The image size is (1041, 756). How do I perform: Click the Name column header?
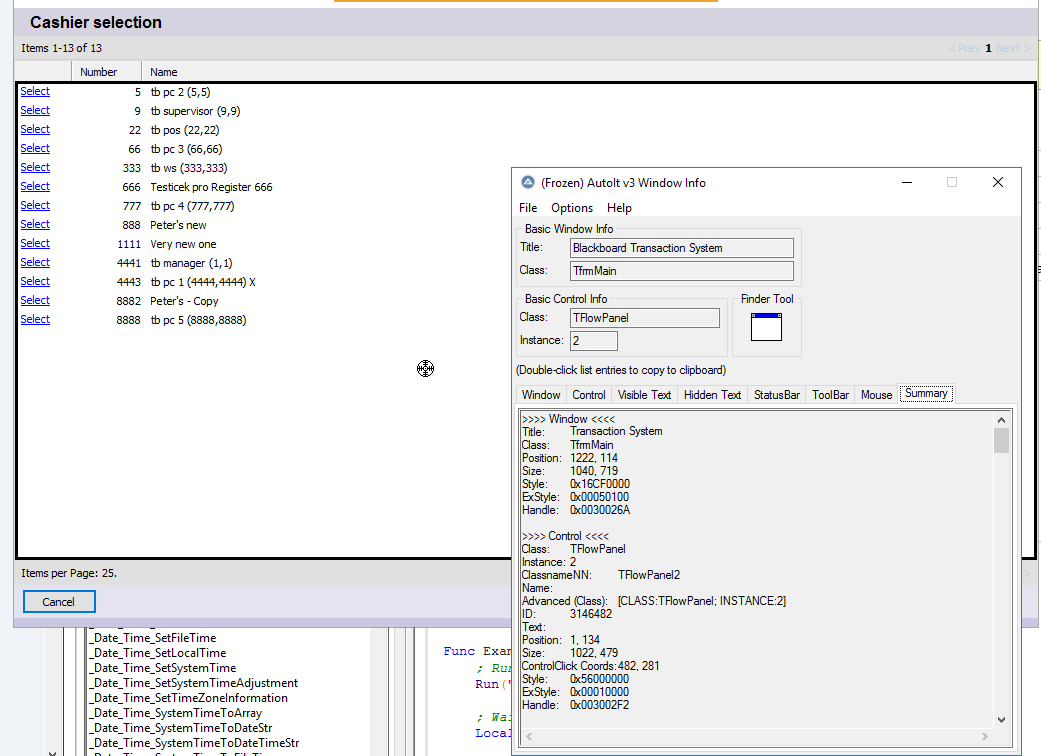[x=163, y=72]
